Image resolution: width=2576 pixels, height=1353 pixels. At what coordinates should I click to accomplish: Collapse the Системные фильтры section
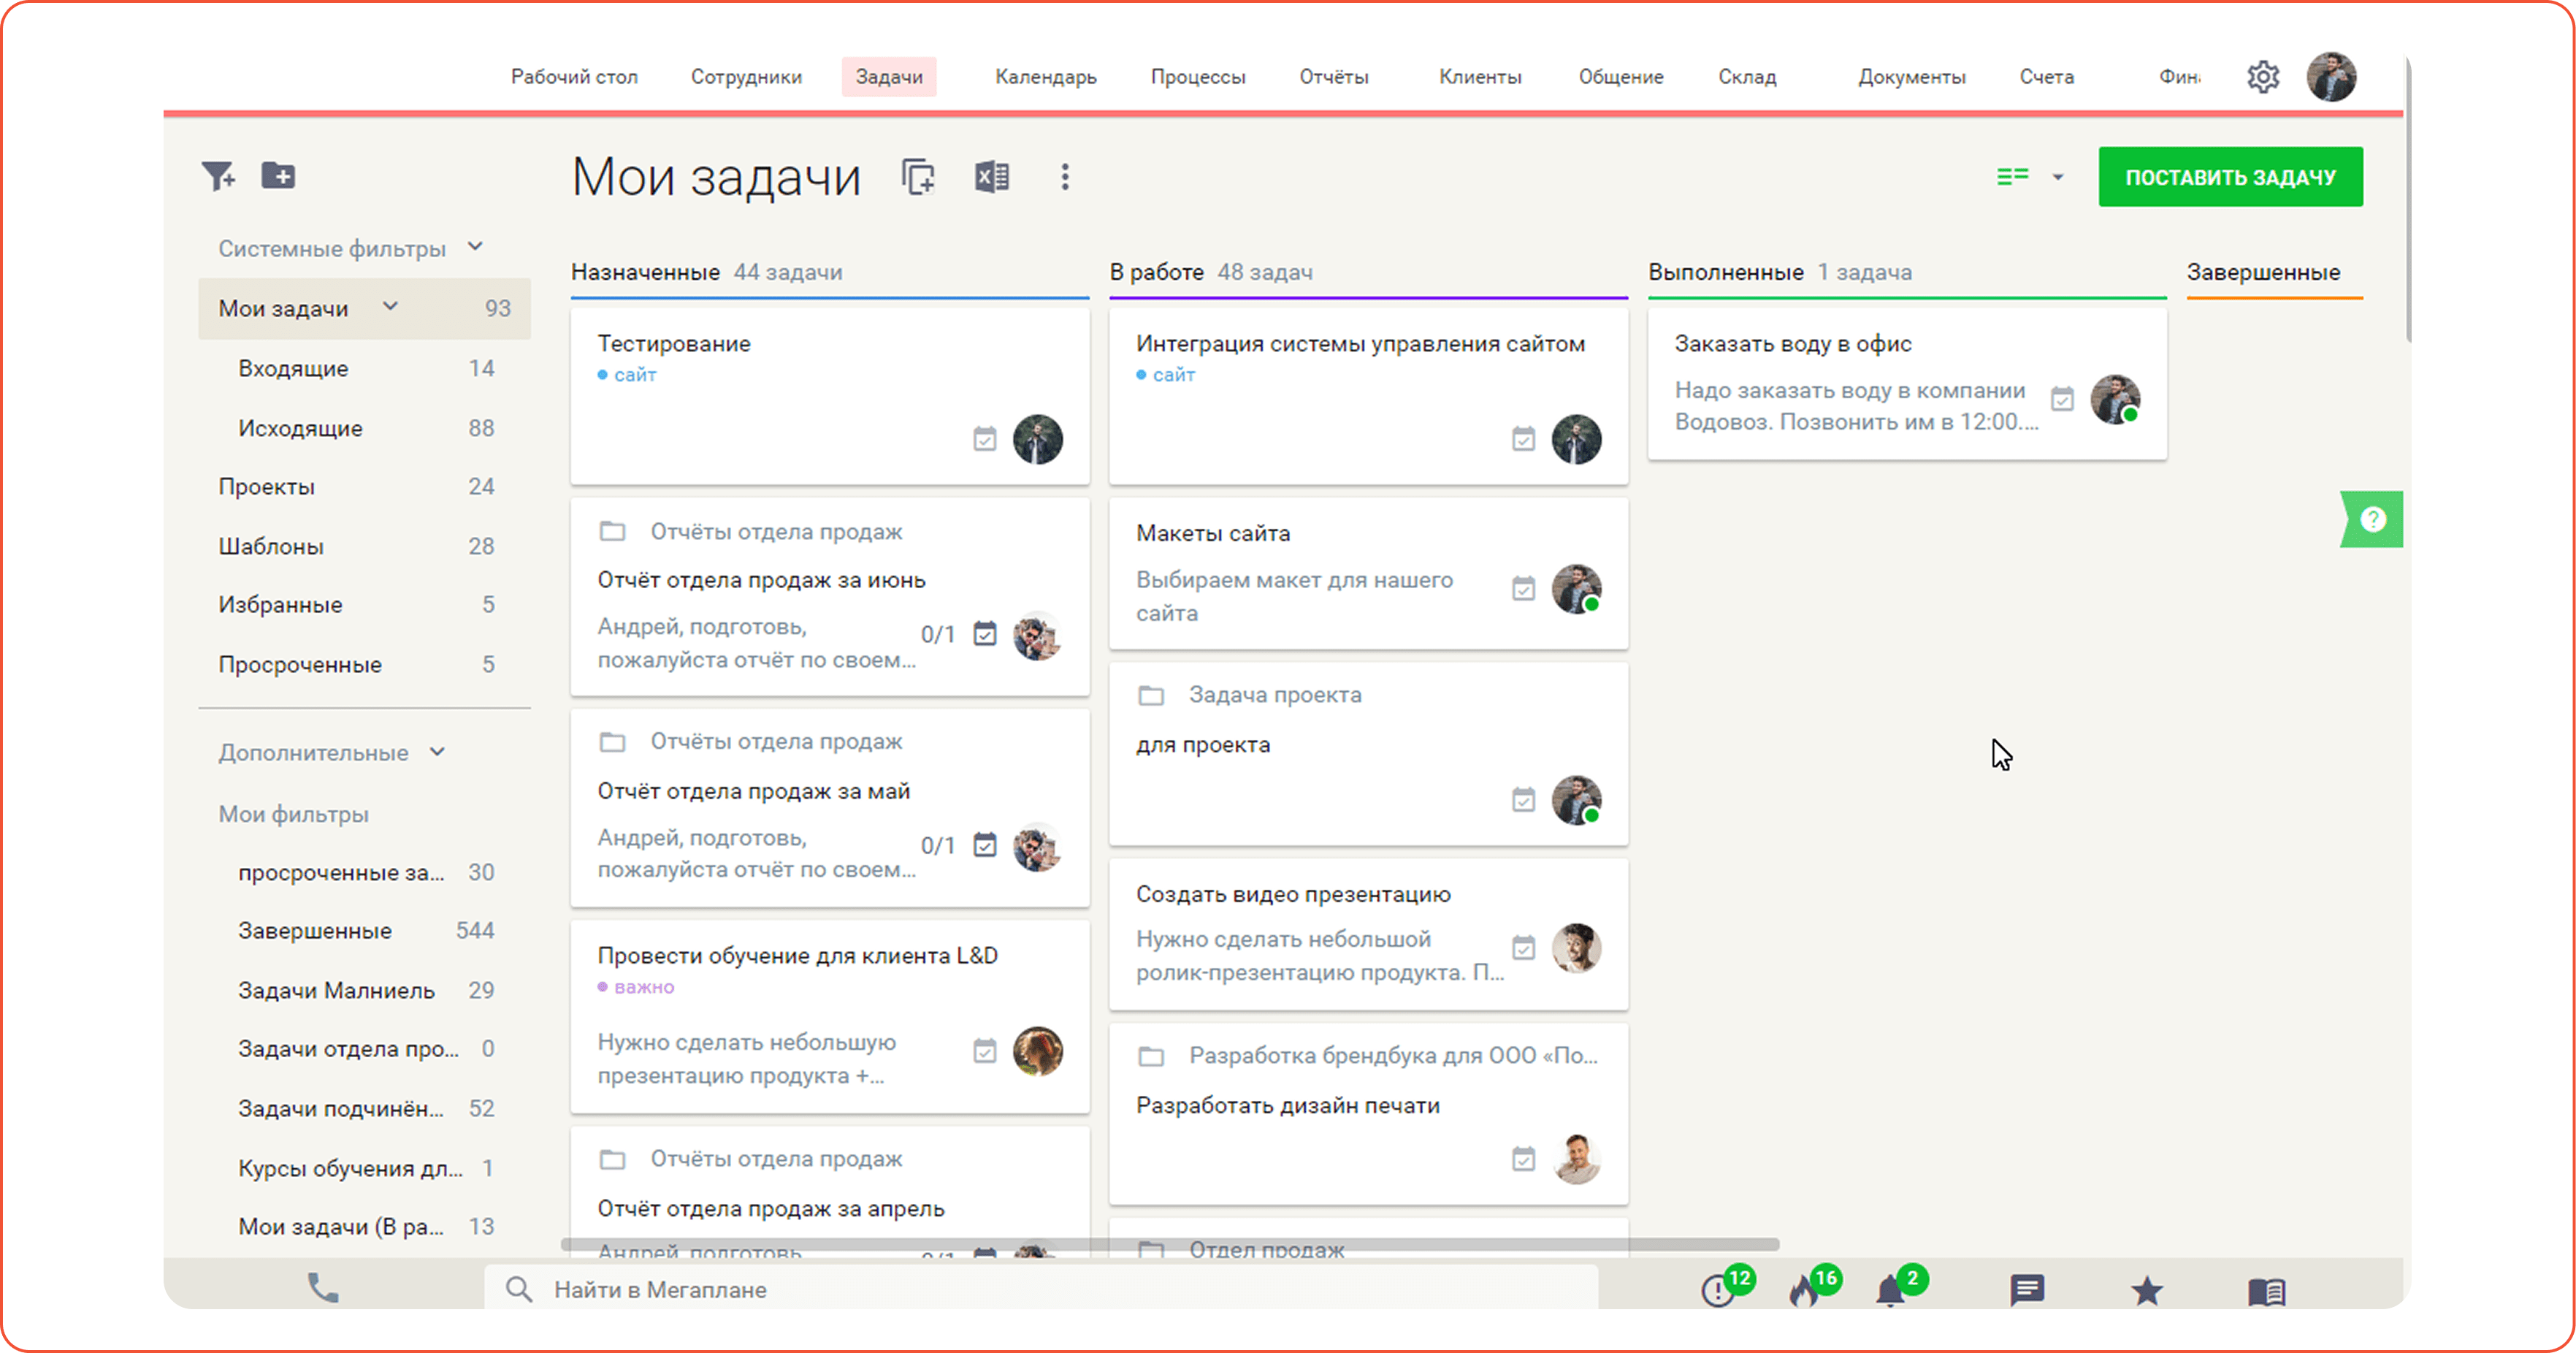pos(476,247)
